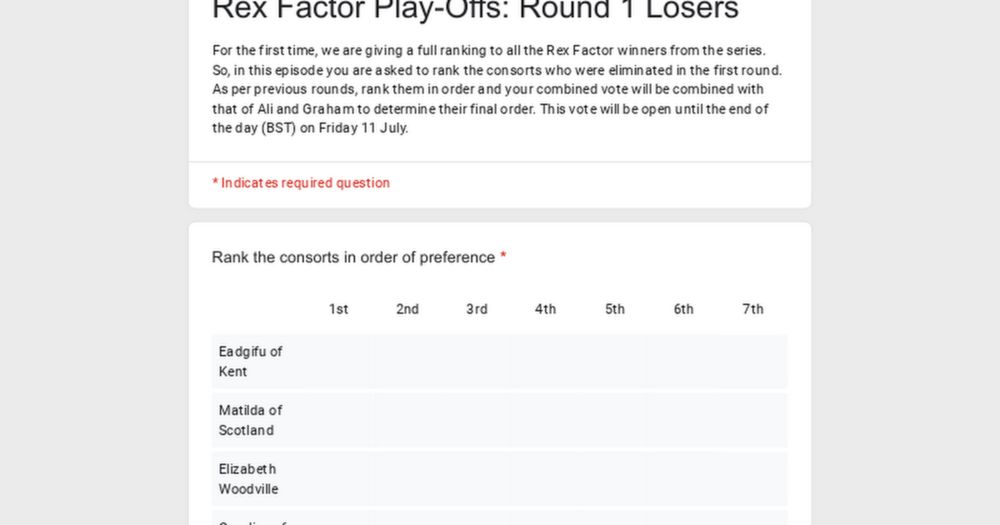
Task: Choose 6th place for Elizabeth Woodville
Action: coord(684,479)
